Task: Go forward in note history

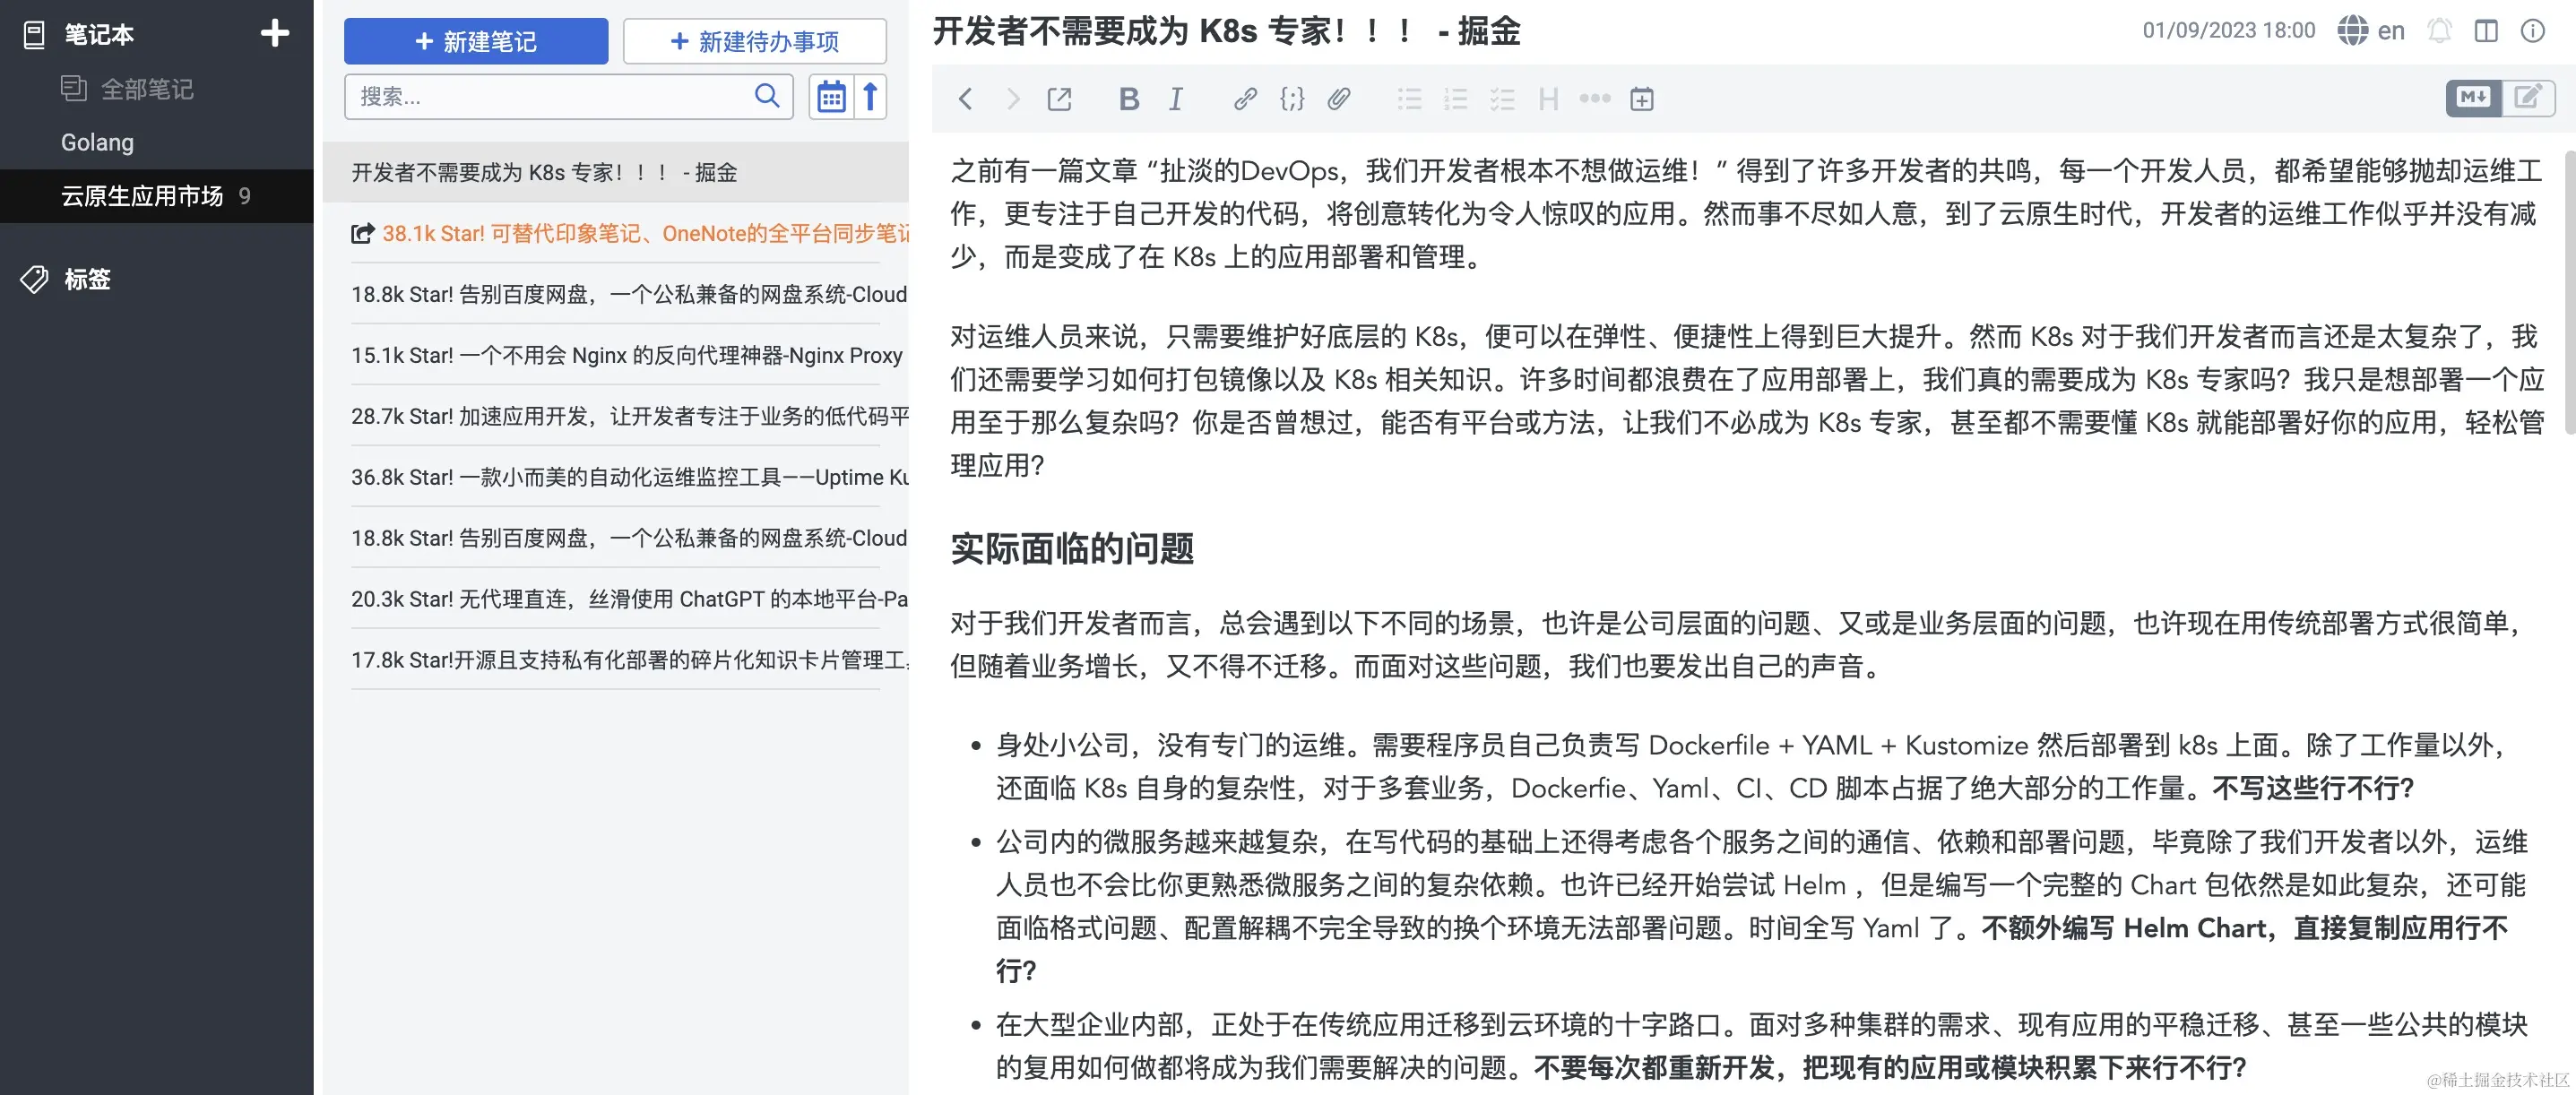Action: (x=1013, y=98)
